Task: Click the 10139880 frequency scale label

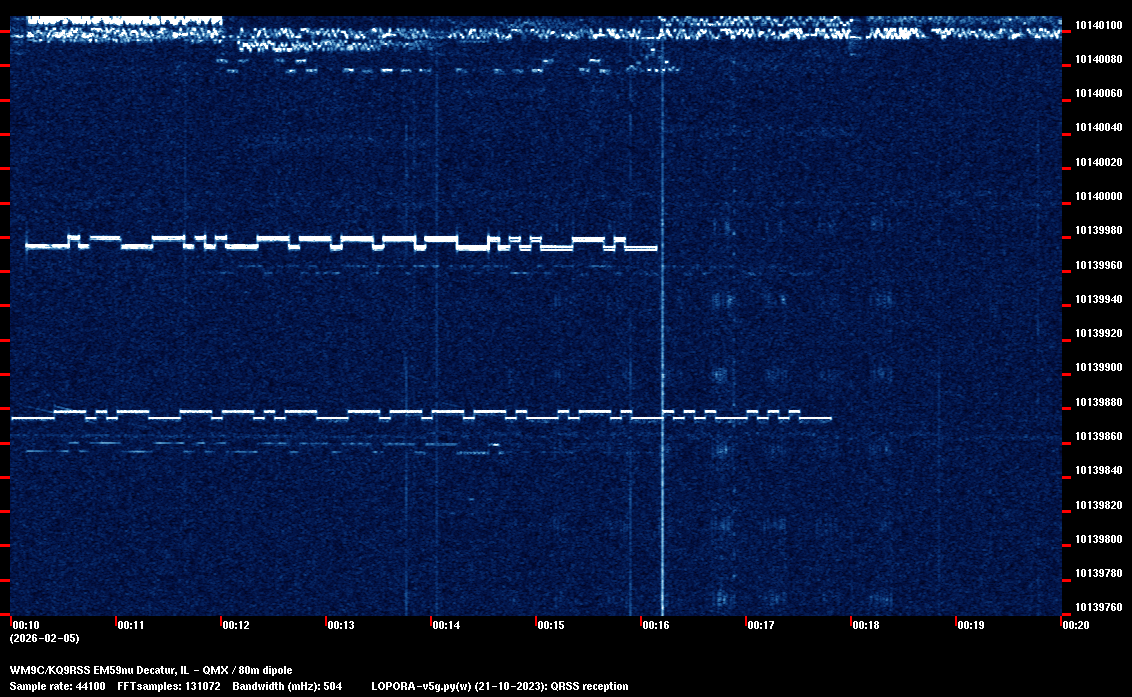Action: coord(1097,402)
